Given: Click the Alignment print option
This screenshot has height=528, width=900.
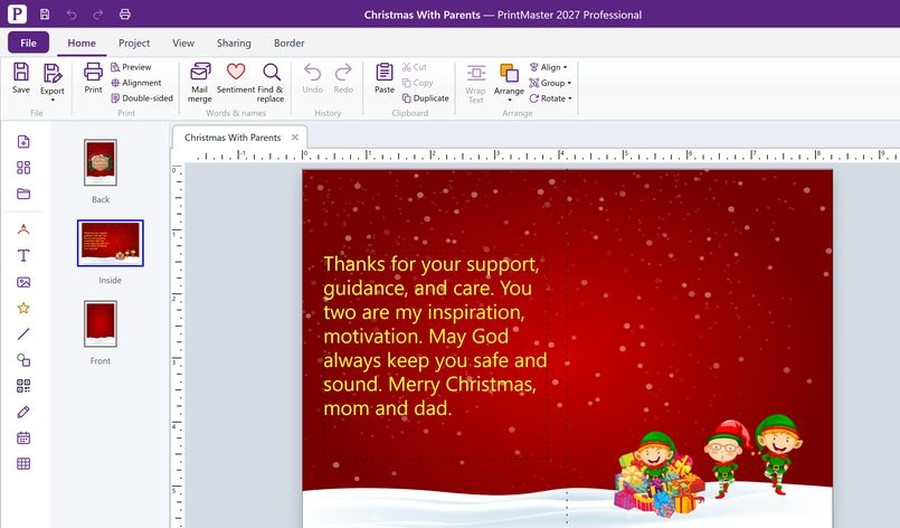Looking at the screenshot, I should pos(136,83).
